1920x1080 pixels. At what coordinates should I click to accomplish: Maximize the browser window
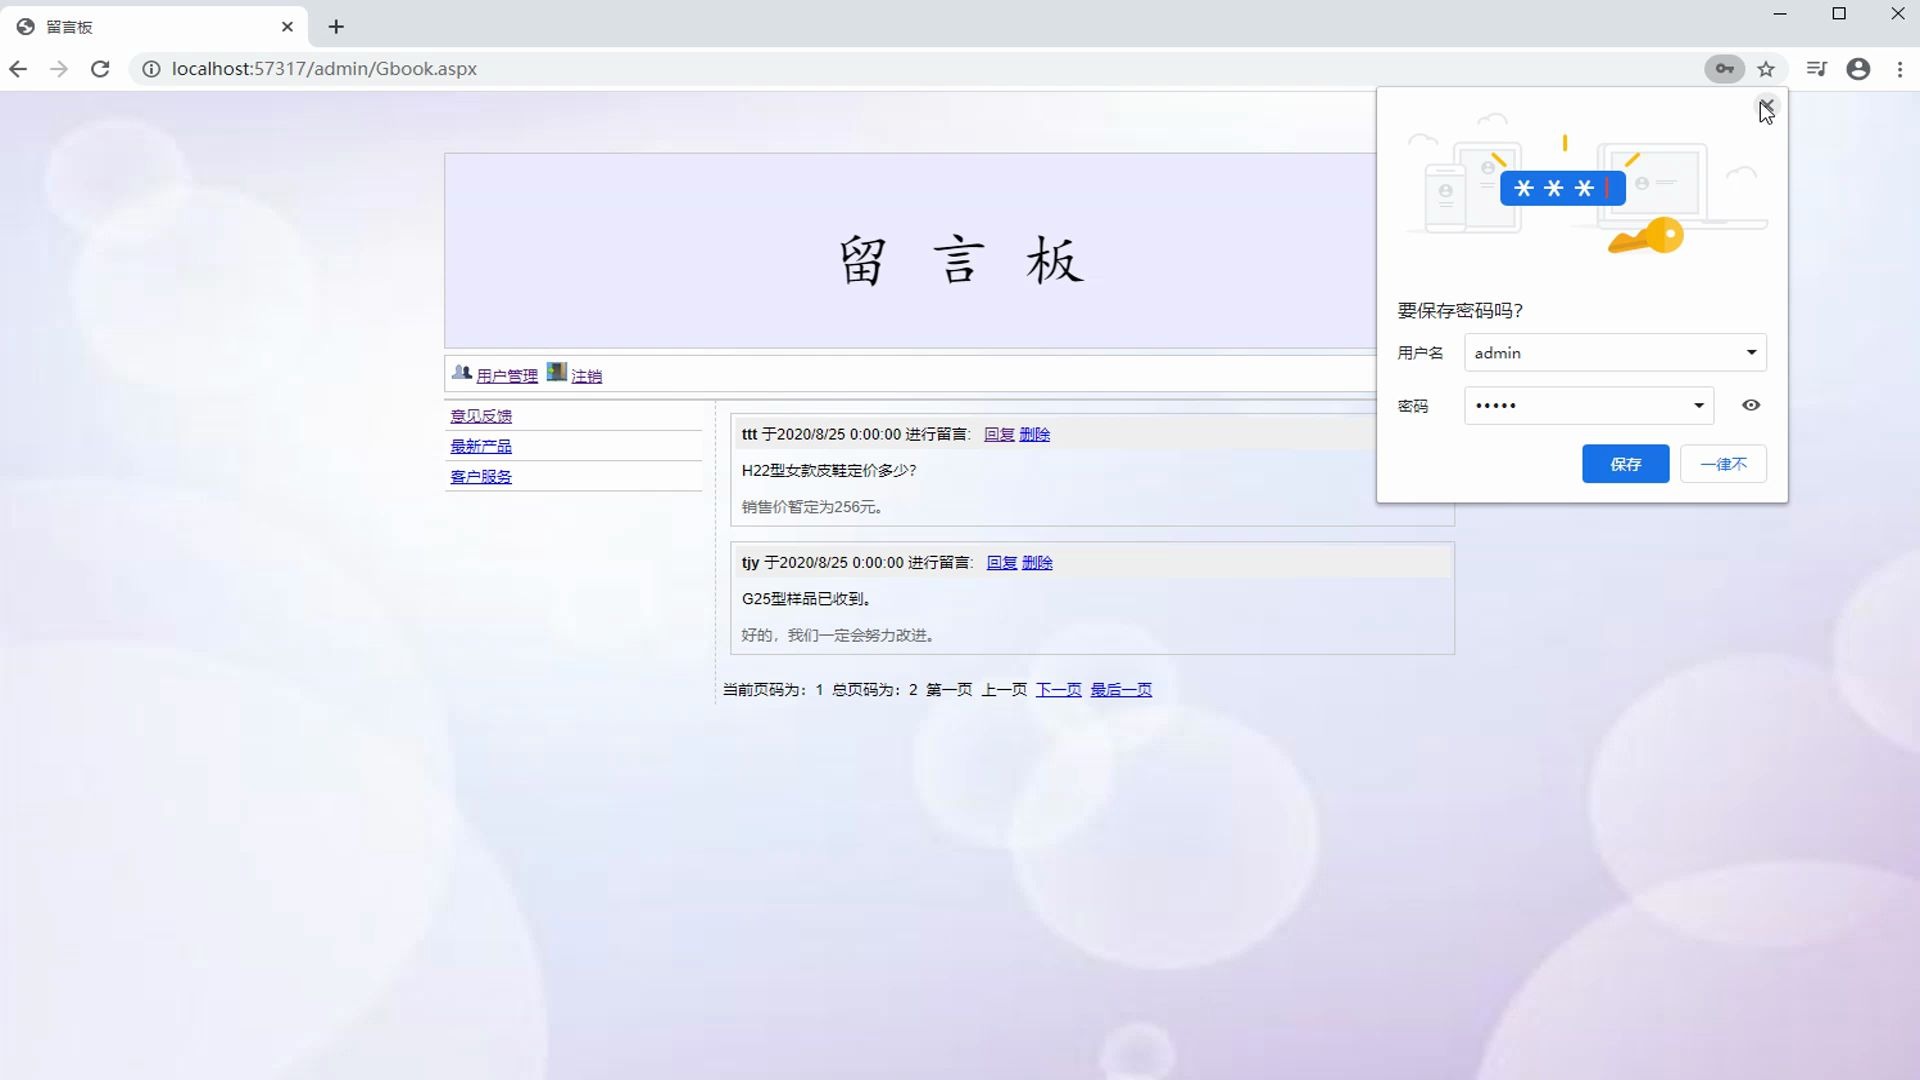point(1839,14)
